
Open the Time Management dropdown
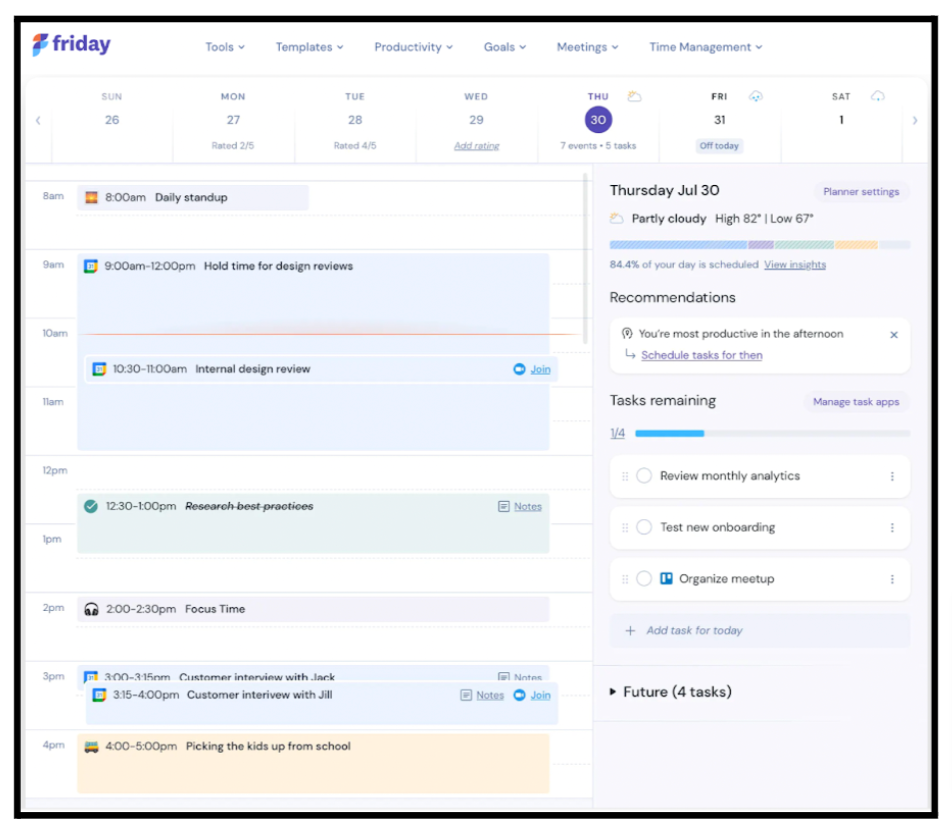tap(705, 47)
